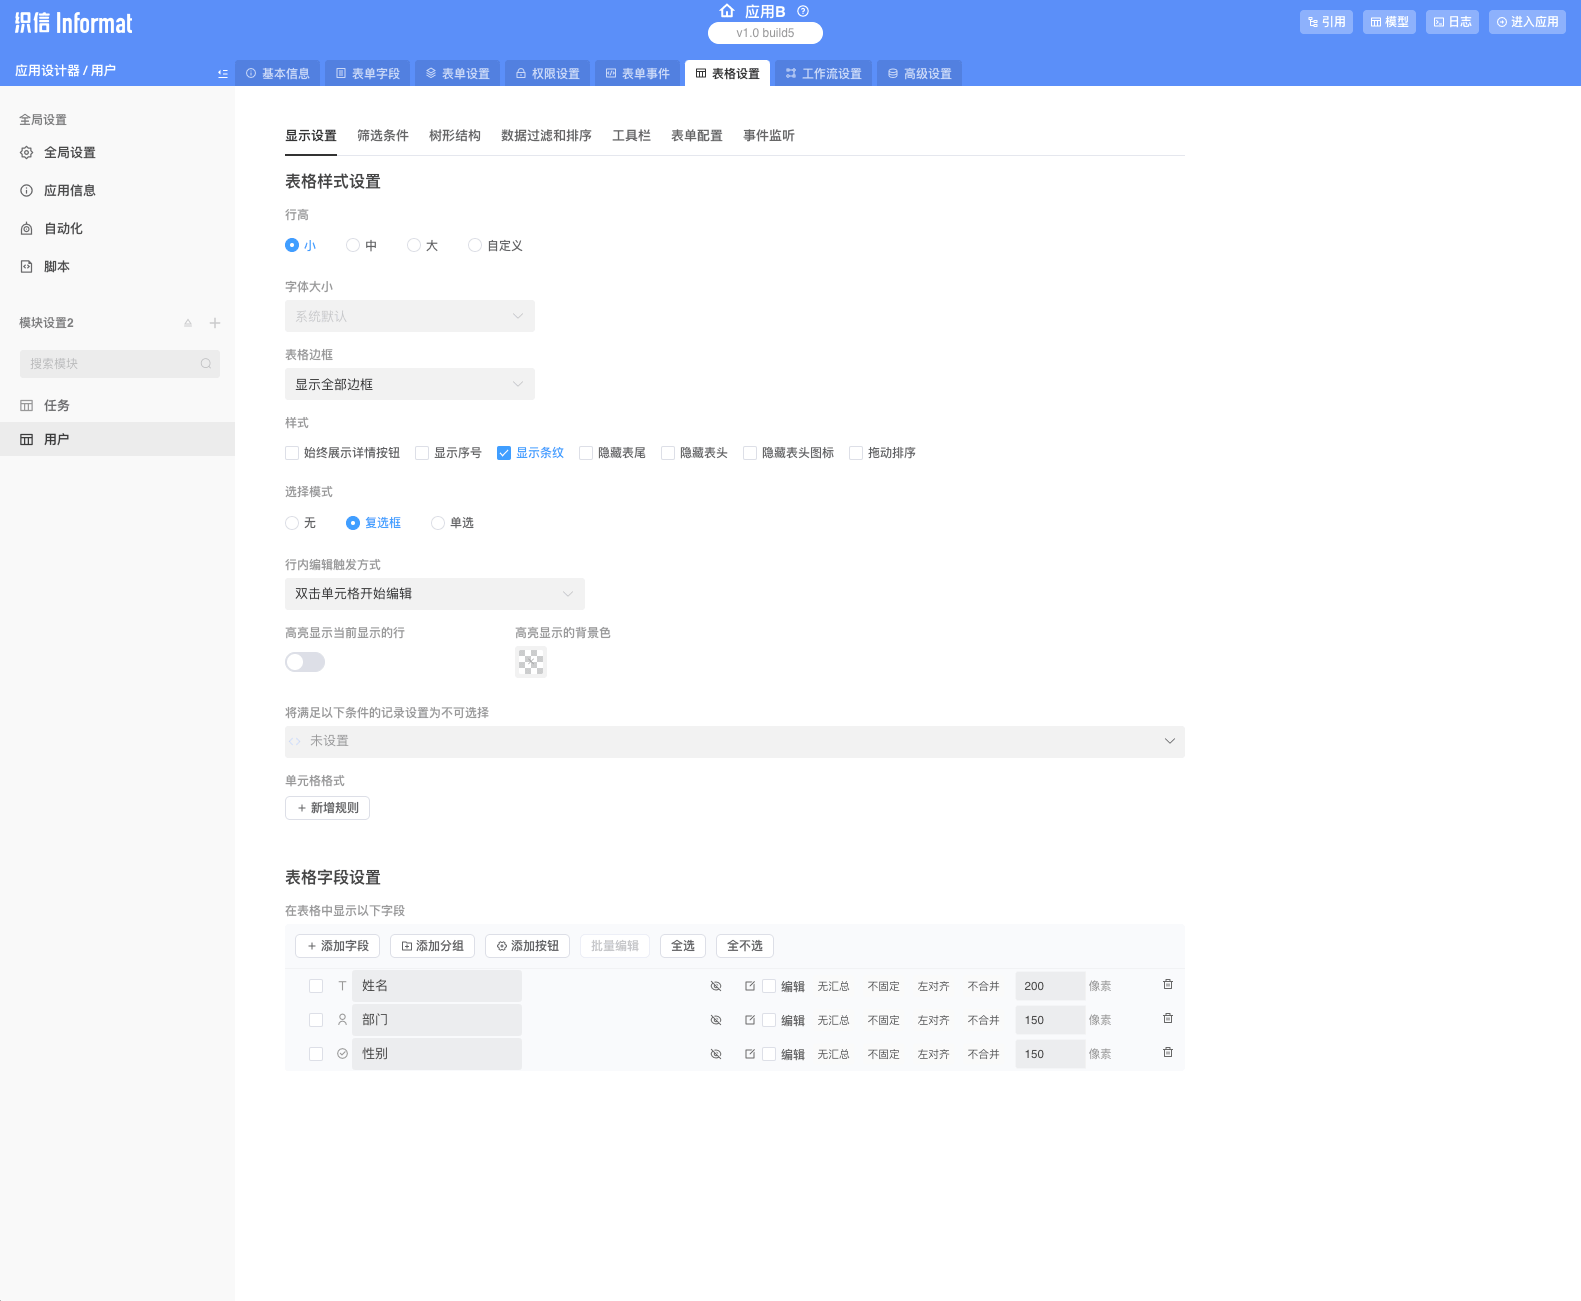Viewport: 1581px width, 1301px height.
Task: Click the eye-off icon in the 姓名 row
Action: click(716, 986)
